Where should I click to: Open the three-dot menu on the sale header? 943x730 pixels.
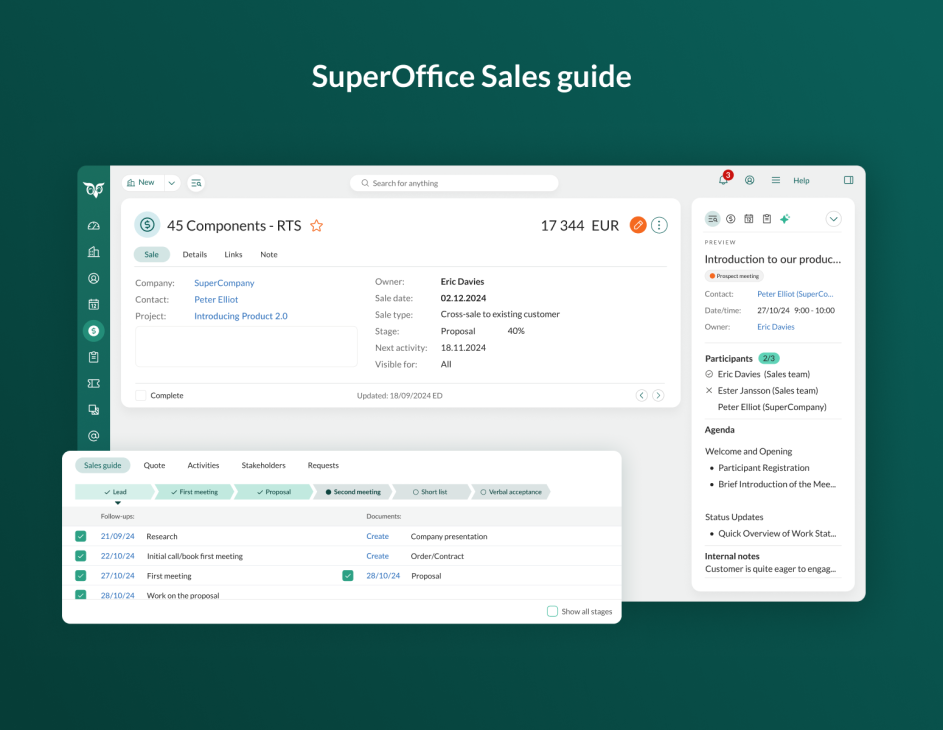(659, 225)
